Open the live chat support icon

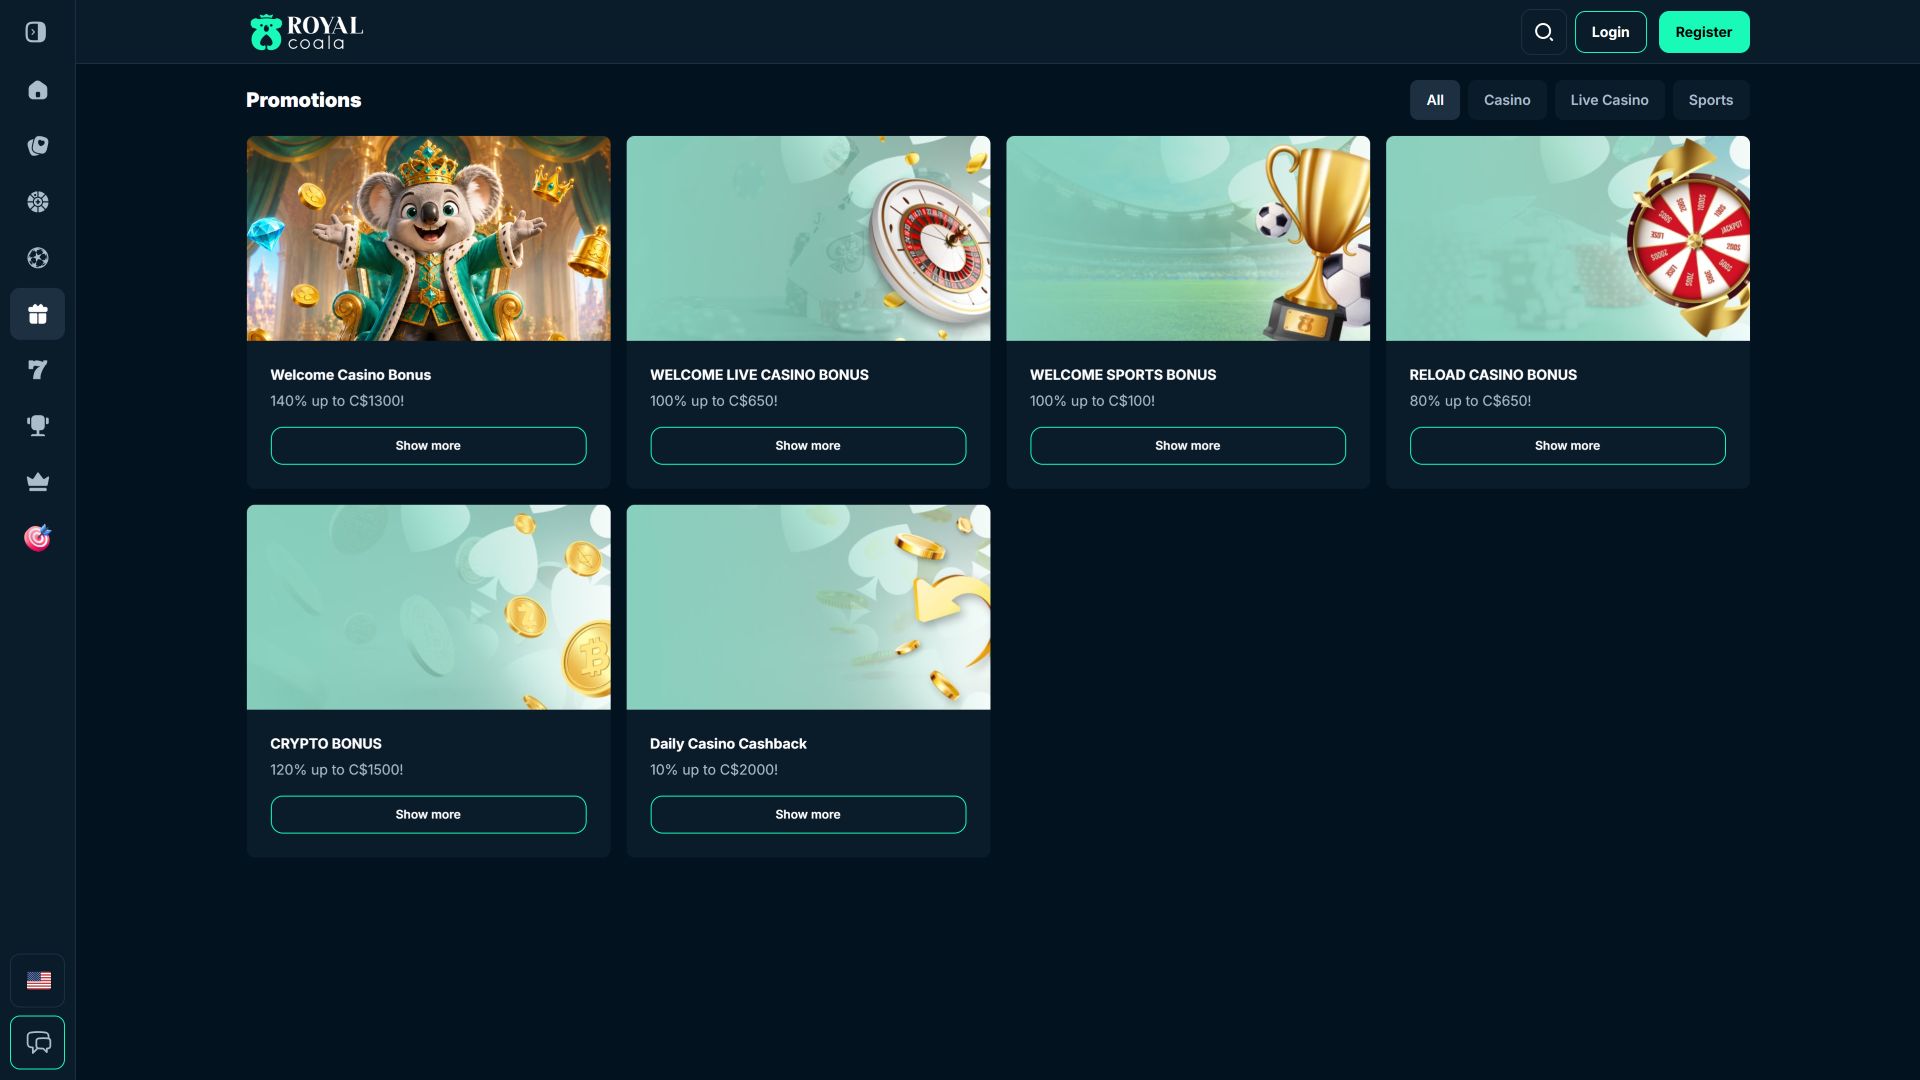pyautogui.click(x=38, y=1043)
